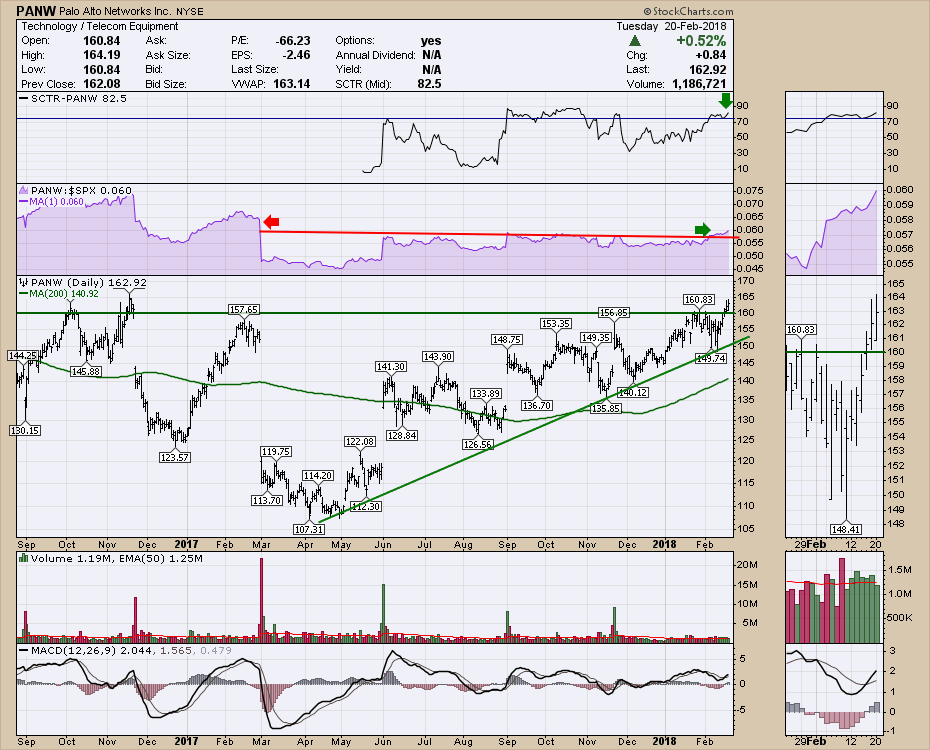Click the 140.12 price label
930x750 pixels.
[632, 392]
